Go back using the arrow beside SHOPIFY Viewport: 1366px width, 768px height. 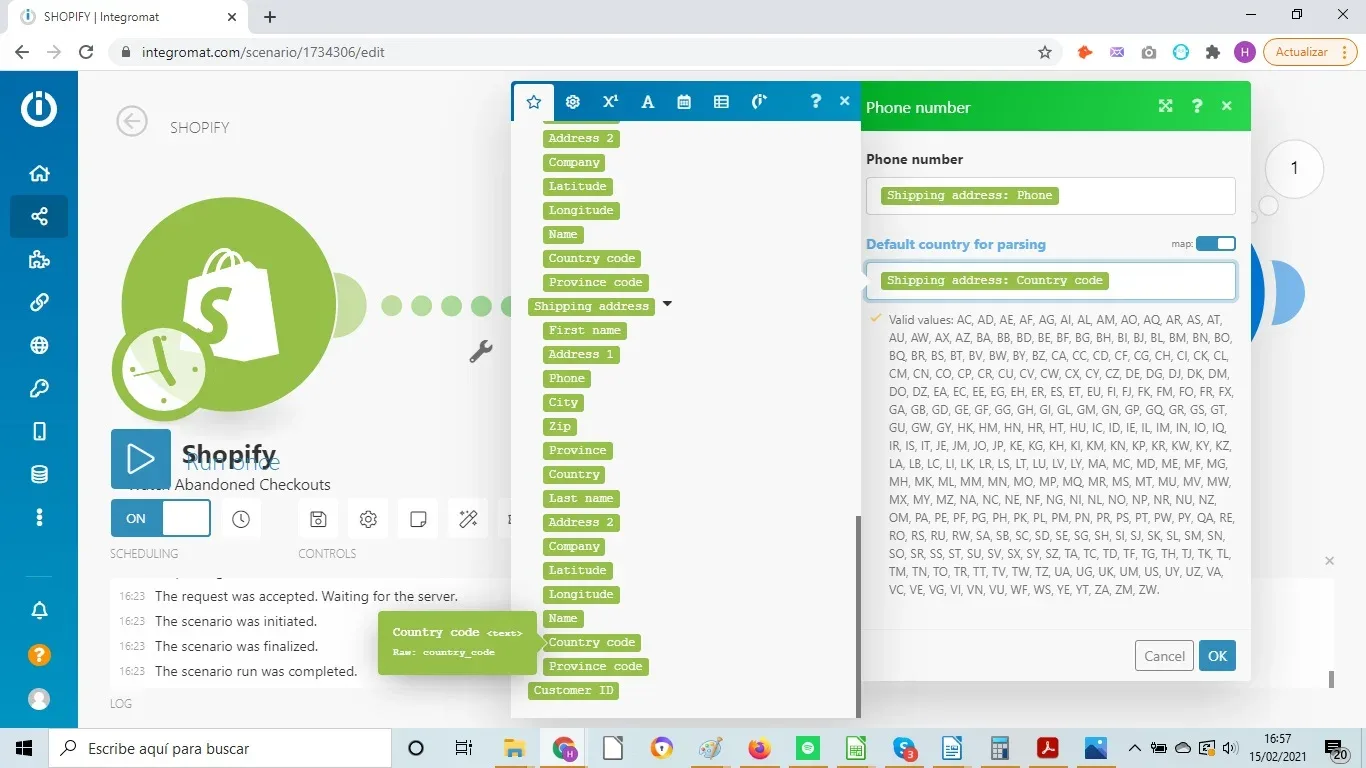[132, 122]
